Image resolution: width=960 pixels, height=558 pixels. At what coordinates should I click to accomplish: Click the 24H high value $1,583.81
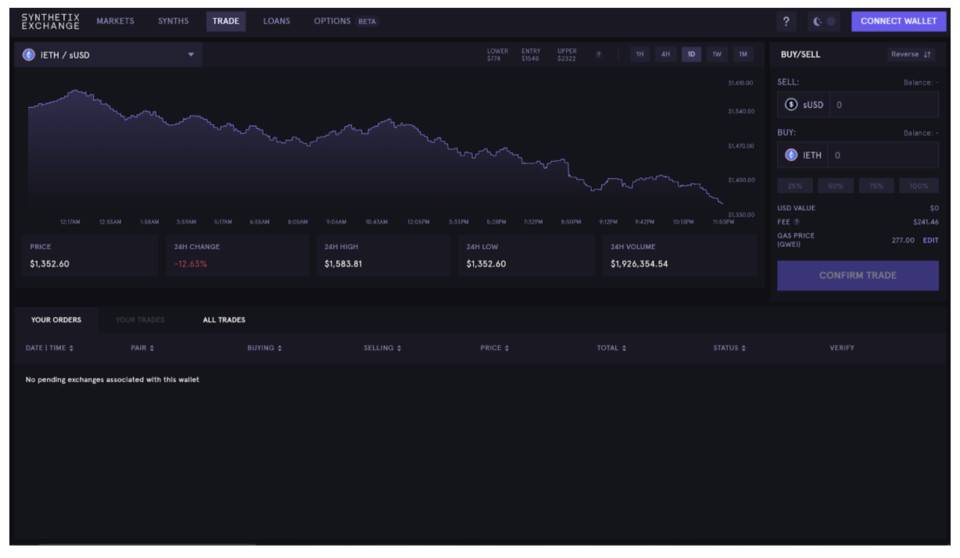pyautogui.click(x=343, y=265)
